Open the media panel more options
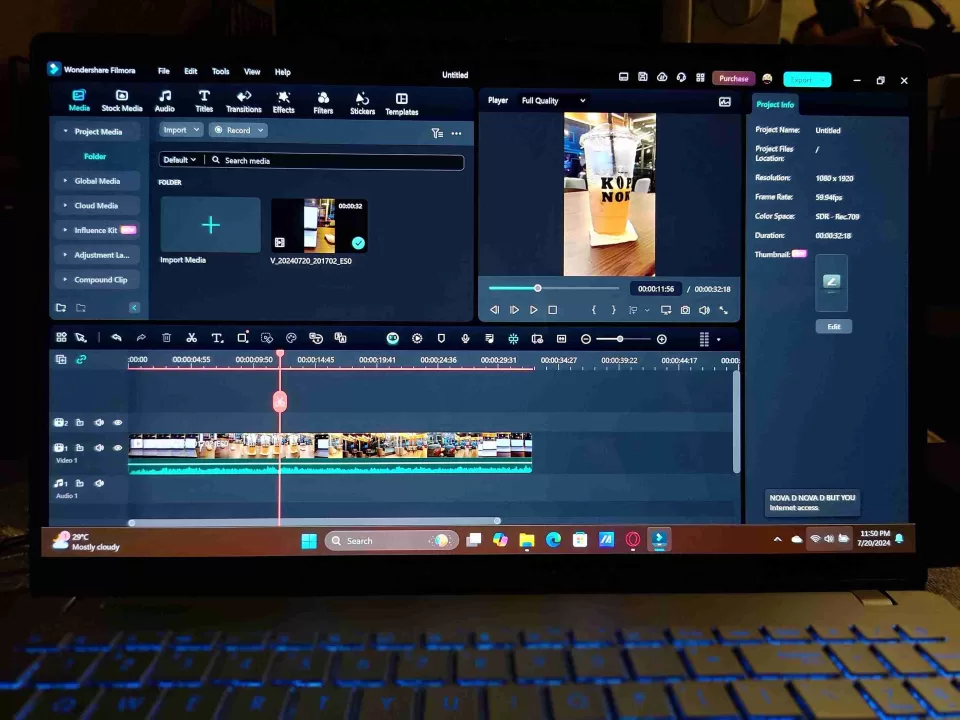Image resolution: width=960 pixels, height=720 pixels. coord(457,133)
